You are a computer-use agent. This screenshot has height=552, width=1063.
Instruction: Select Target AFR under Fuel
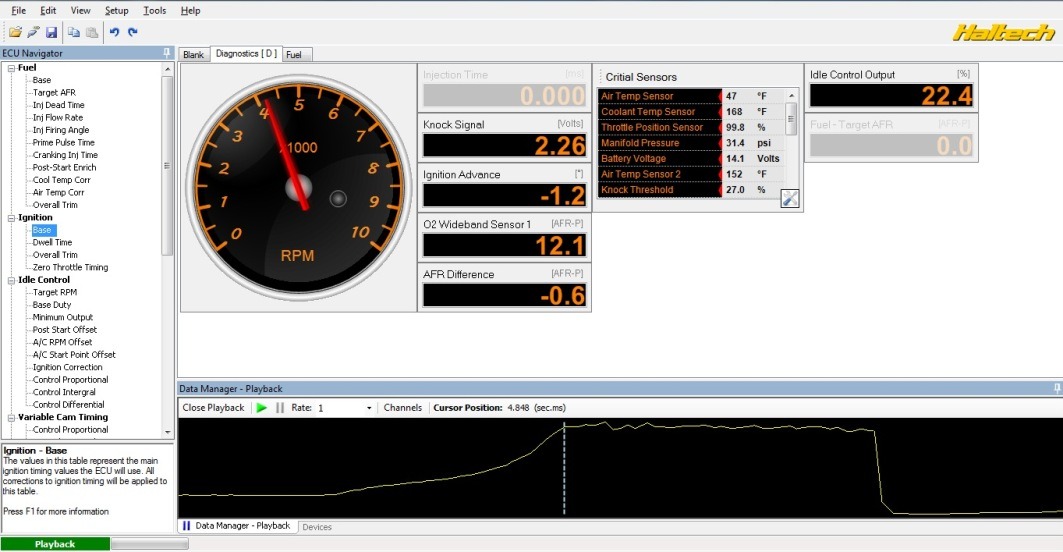(54, 93)
